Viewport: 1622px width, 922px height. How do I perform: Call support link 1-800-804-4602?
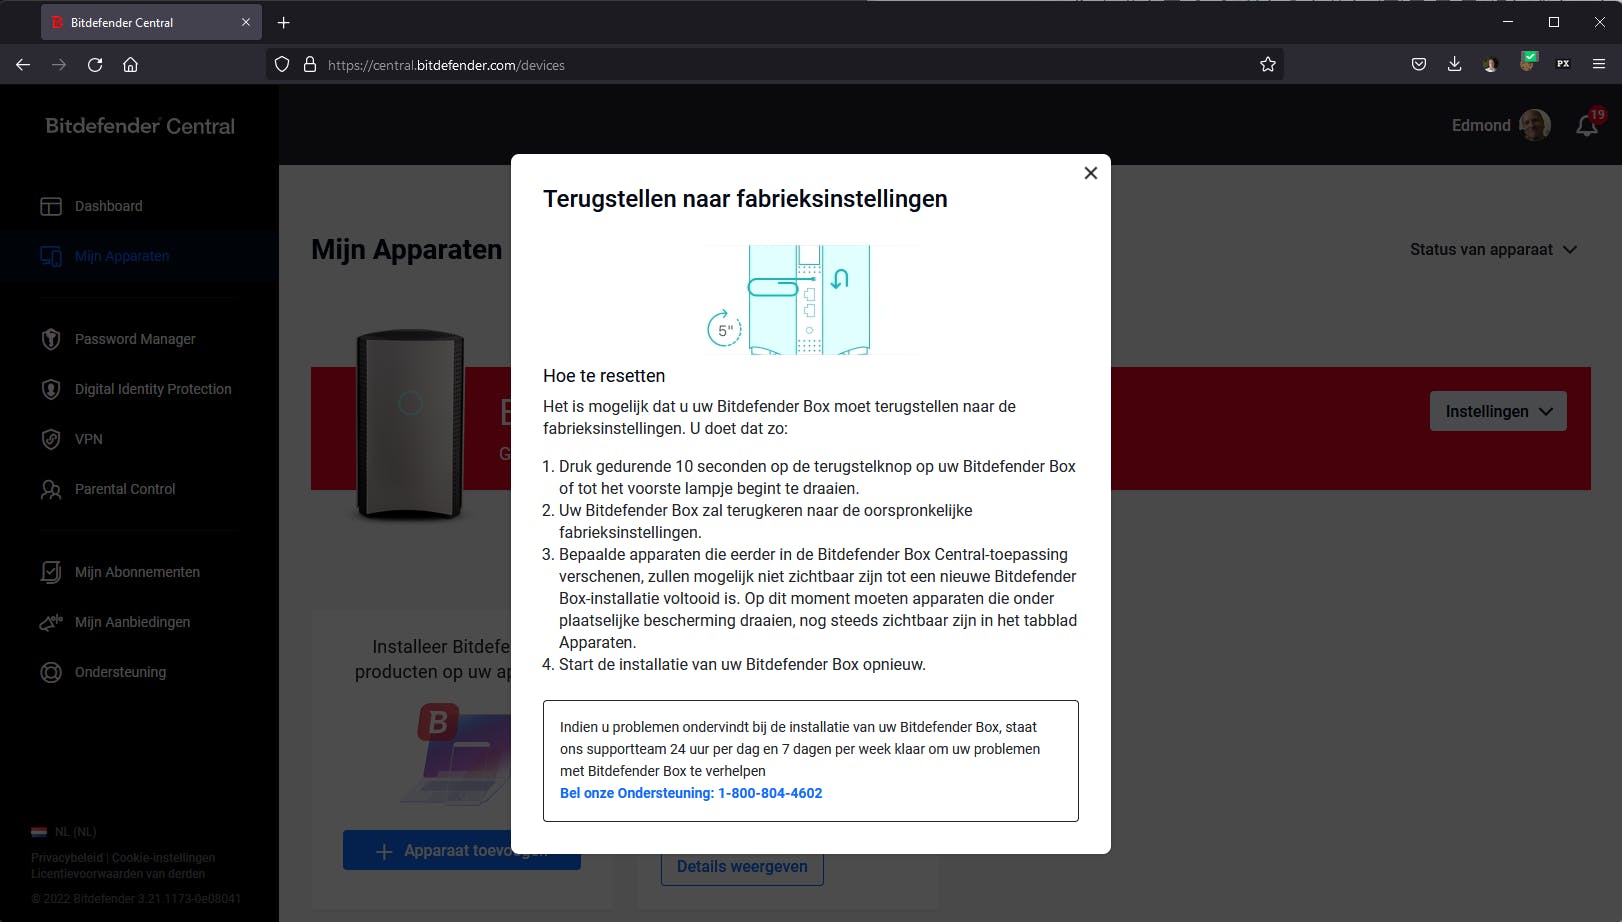click(x=691, y=793)
